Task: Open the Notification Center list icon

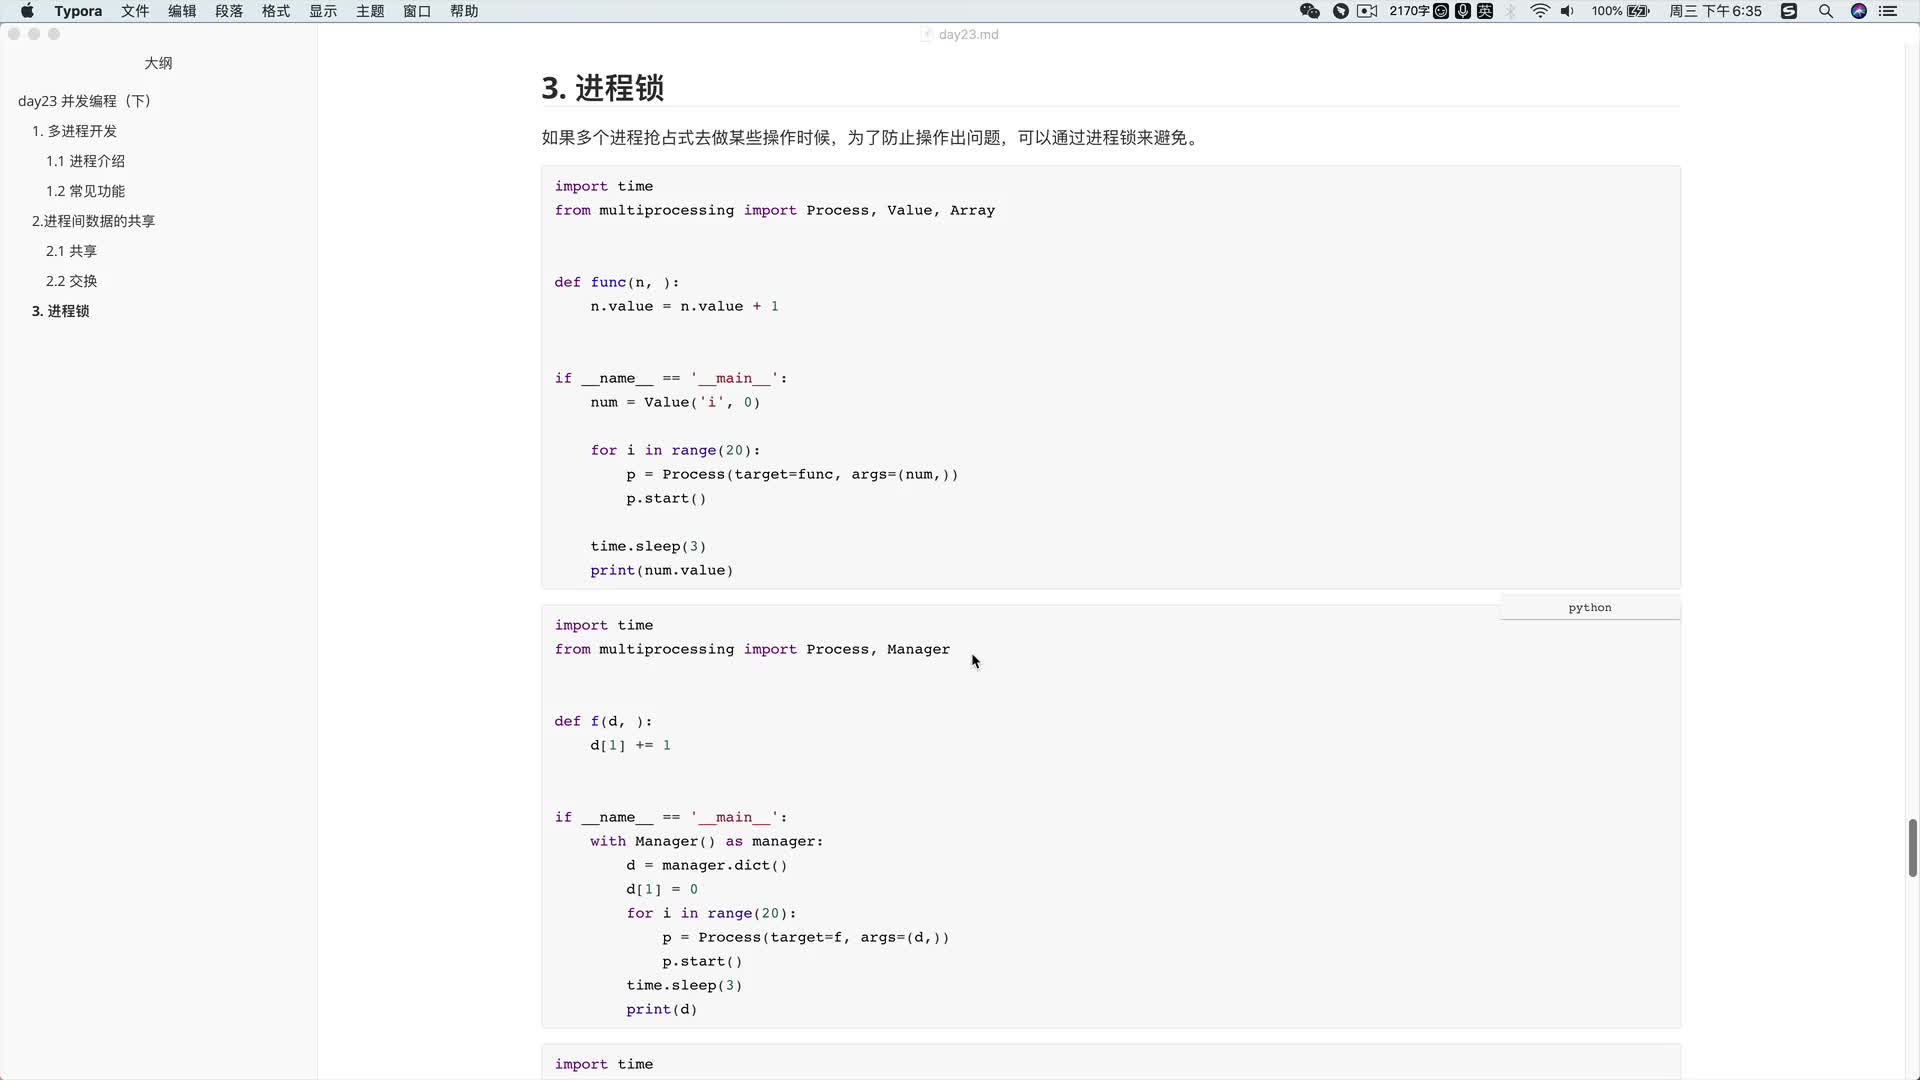Action: click(1888, 11)
